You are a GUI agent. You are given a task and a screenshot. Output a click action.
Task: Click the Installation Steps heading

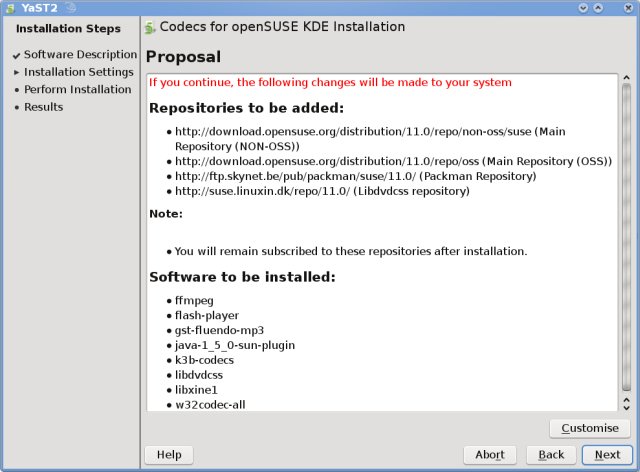tap(68, 29)
